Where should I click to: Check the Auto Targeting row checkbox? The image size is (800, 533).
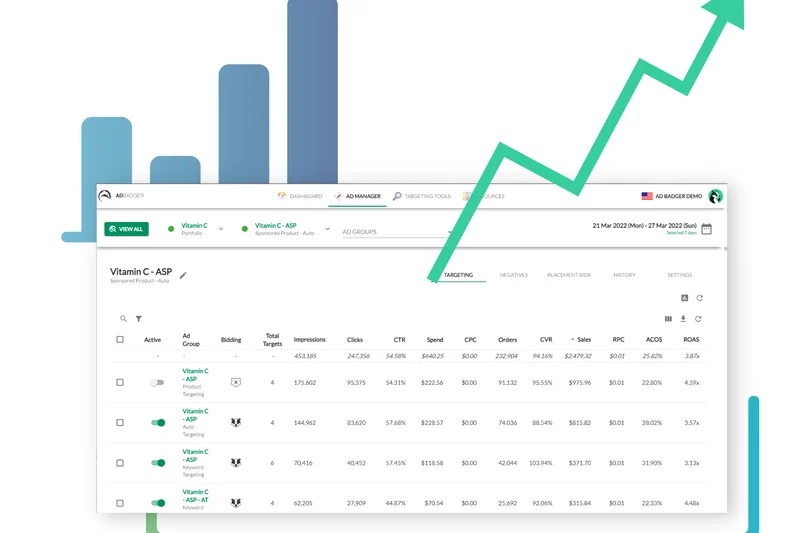[120, 422]
